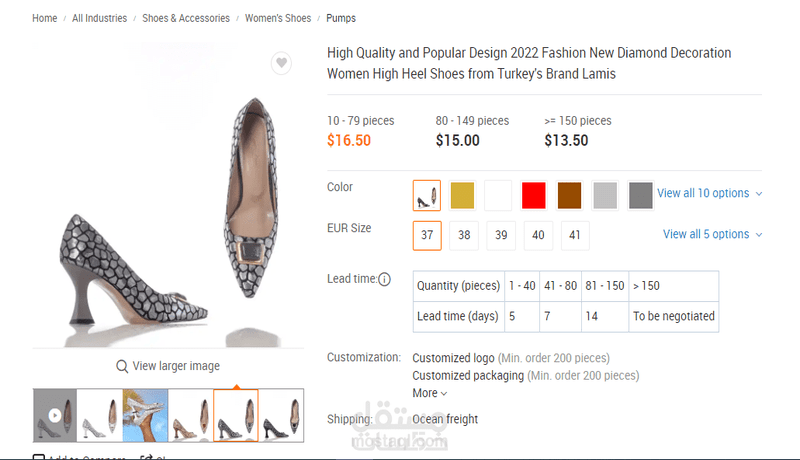Go to Shoes & Accessories breadcrumb
The width and height of the screenshot is (800, 460).
coord(186,18)
